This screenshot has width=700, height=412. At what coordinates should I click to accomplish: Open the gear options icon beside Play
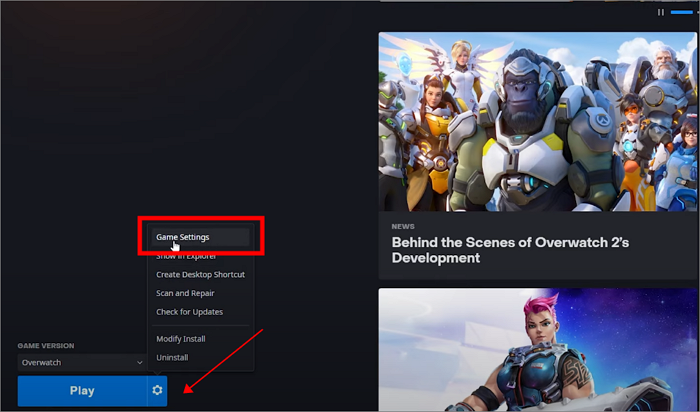point(157,391)
